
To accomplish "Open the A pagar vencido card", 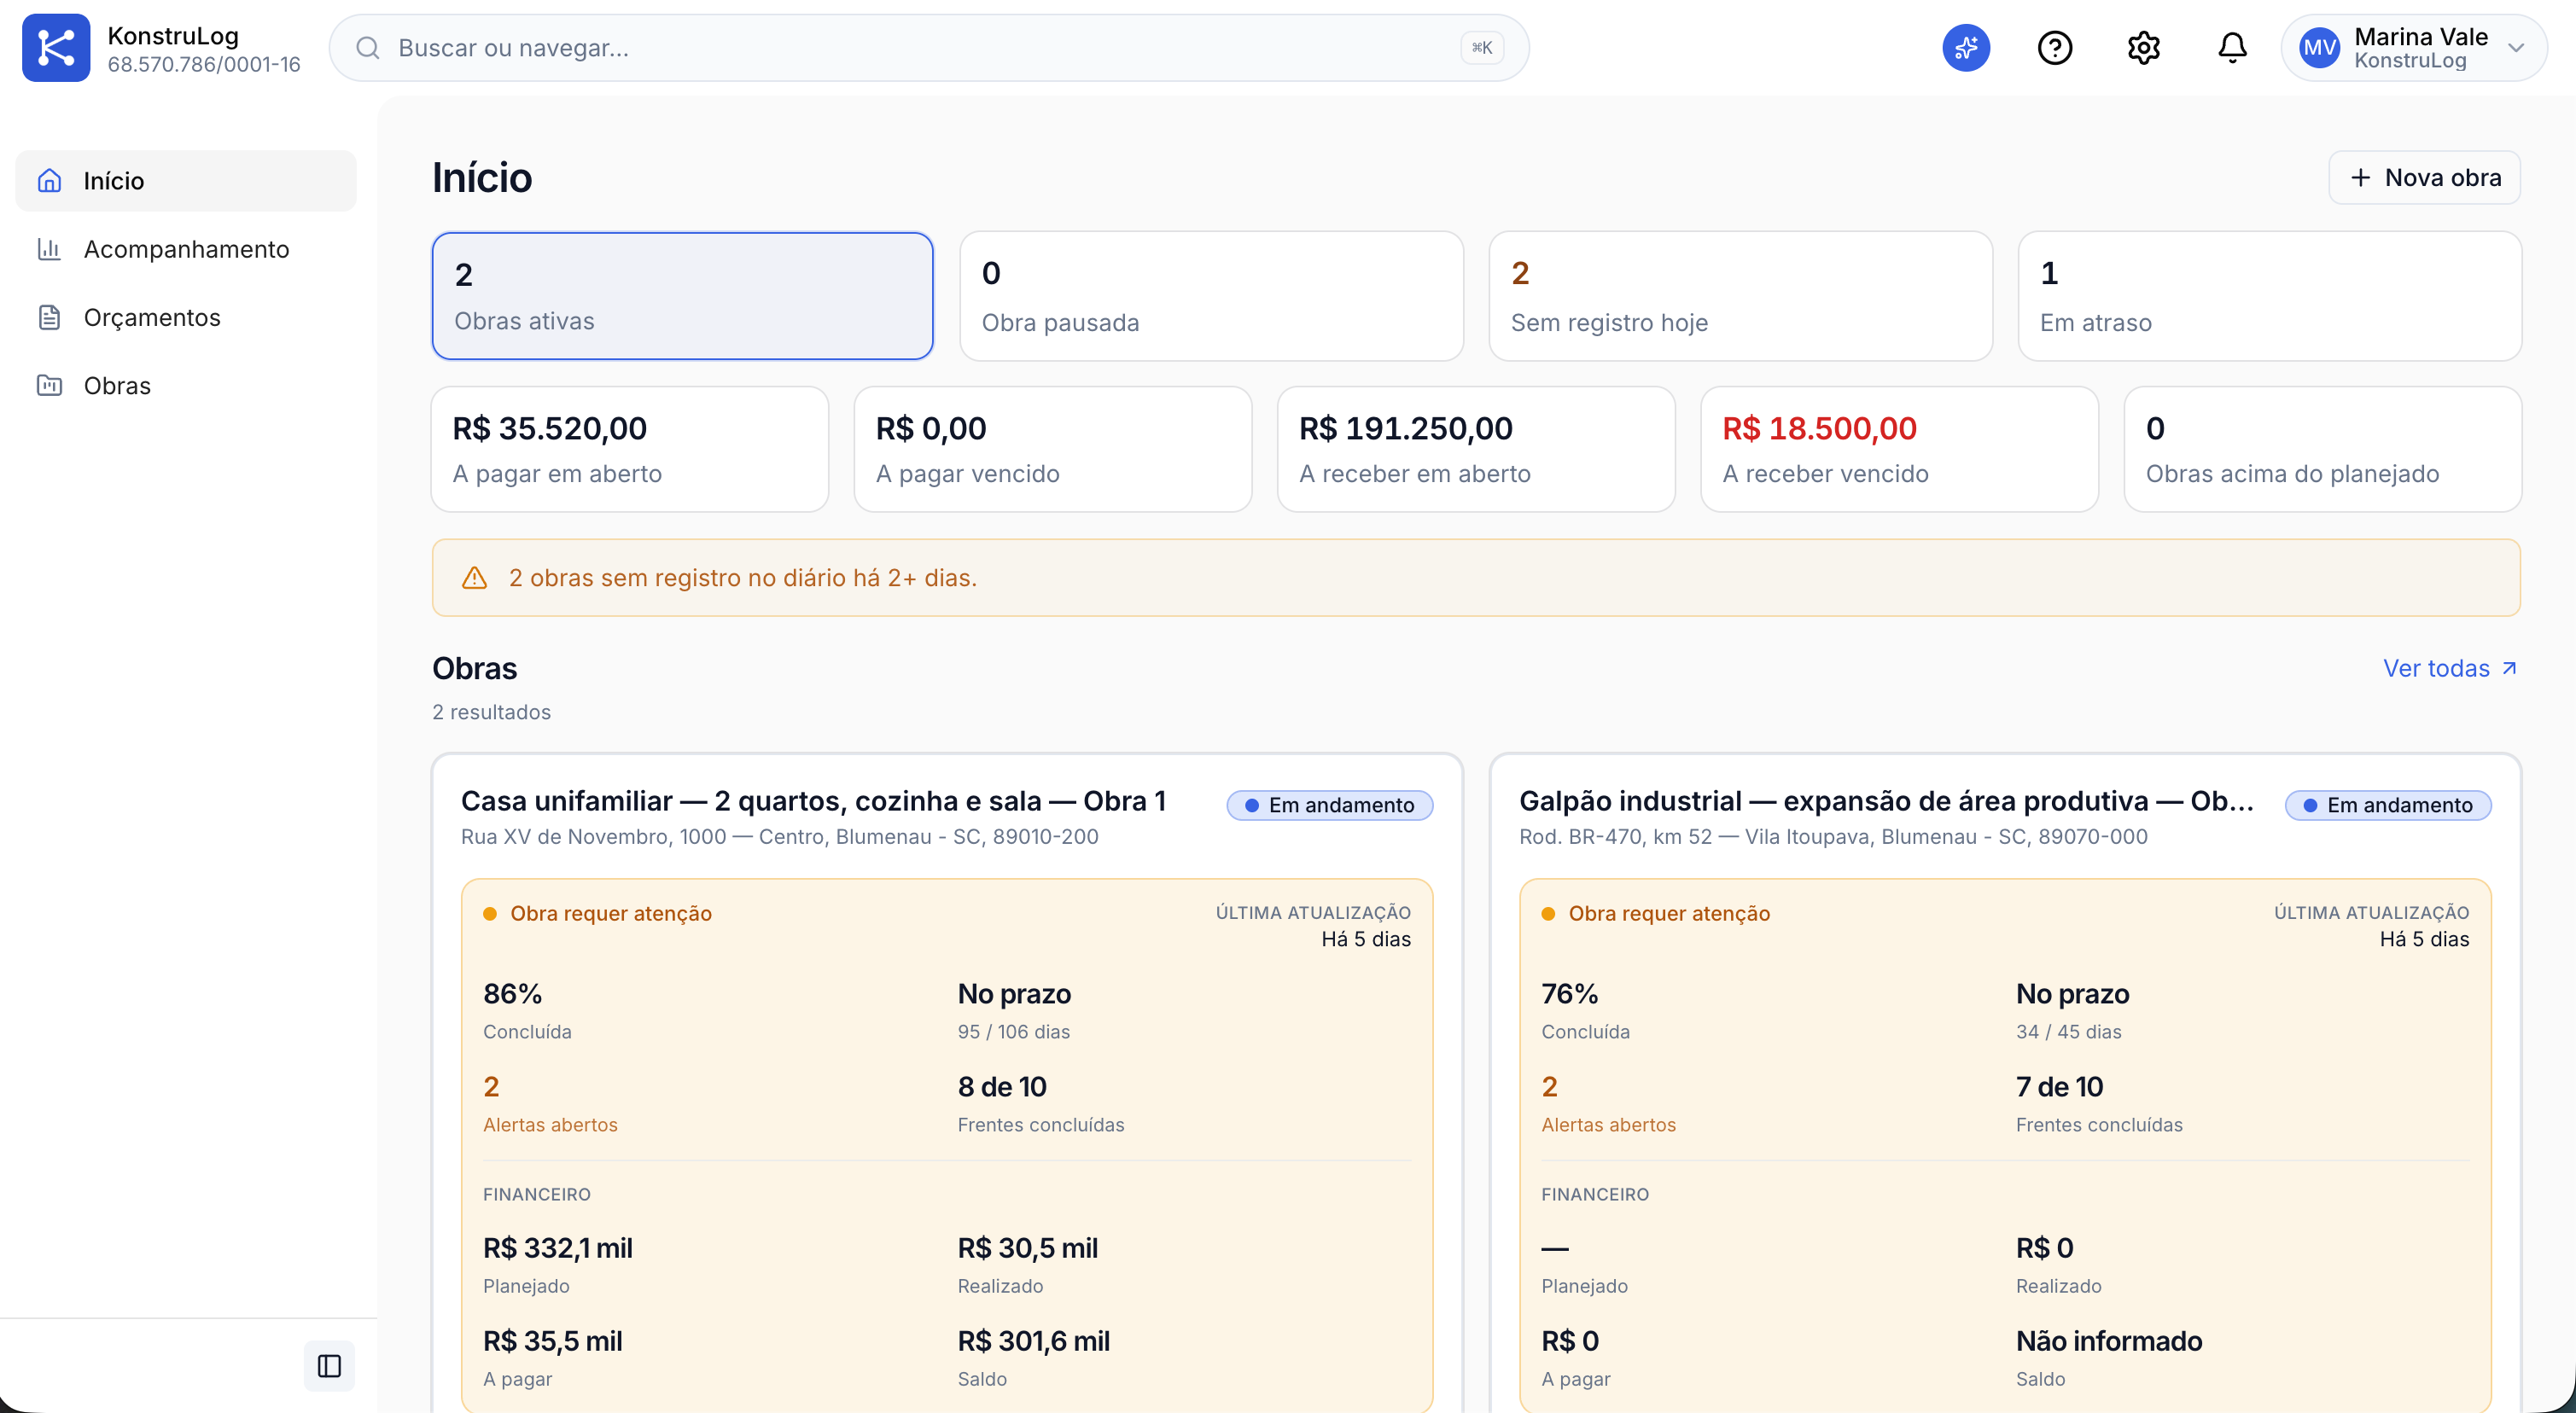I will [1053, 449].
